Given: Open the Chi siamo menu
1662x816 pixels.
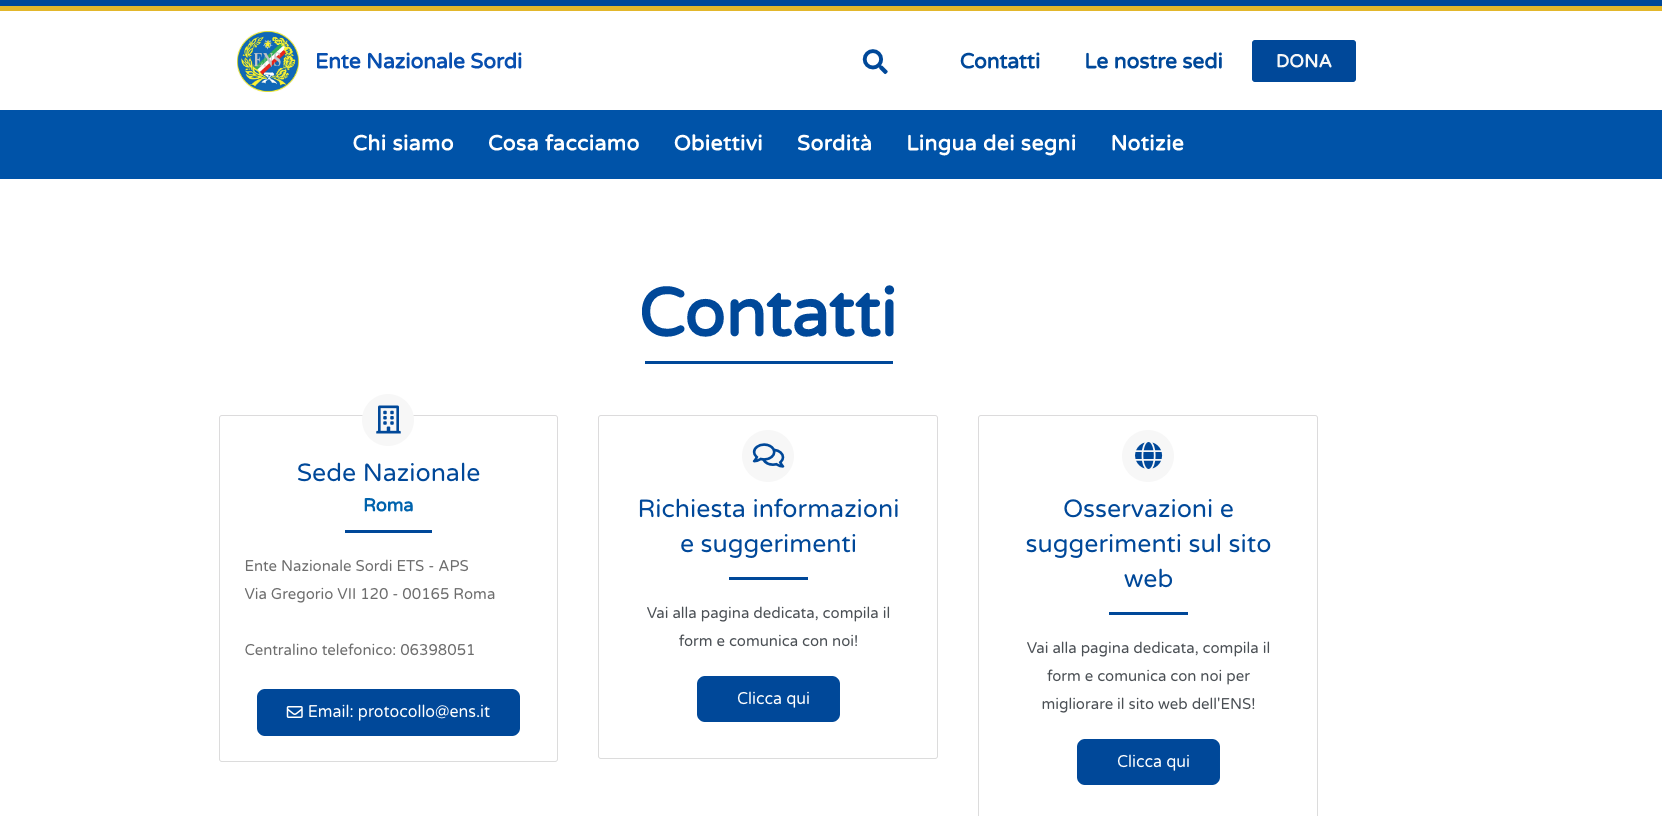Looking at the screenshot, I should pos(403,143).
